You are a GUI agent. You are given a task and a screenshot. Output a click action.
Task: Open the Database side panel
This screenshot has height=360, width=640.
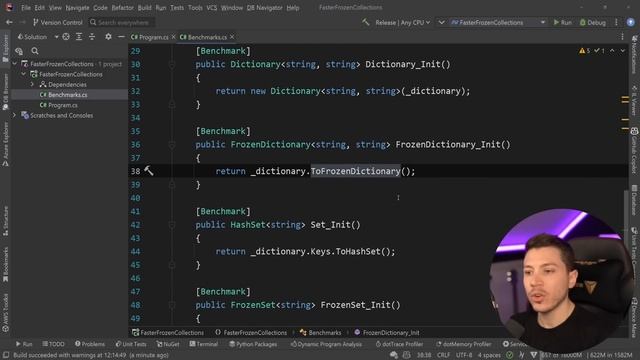[634, 201]
